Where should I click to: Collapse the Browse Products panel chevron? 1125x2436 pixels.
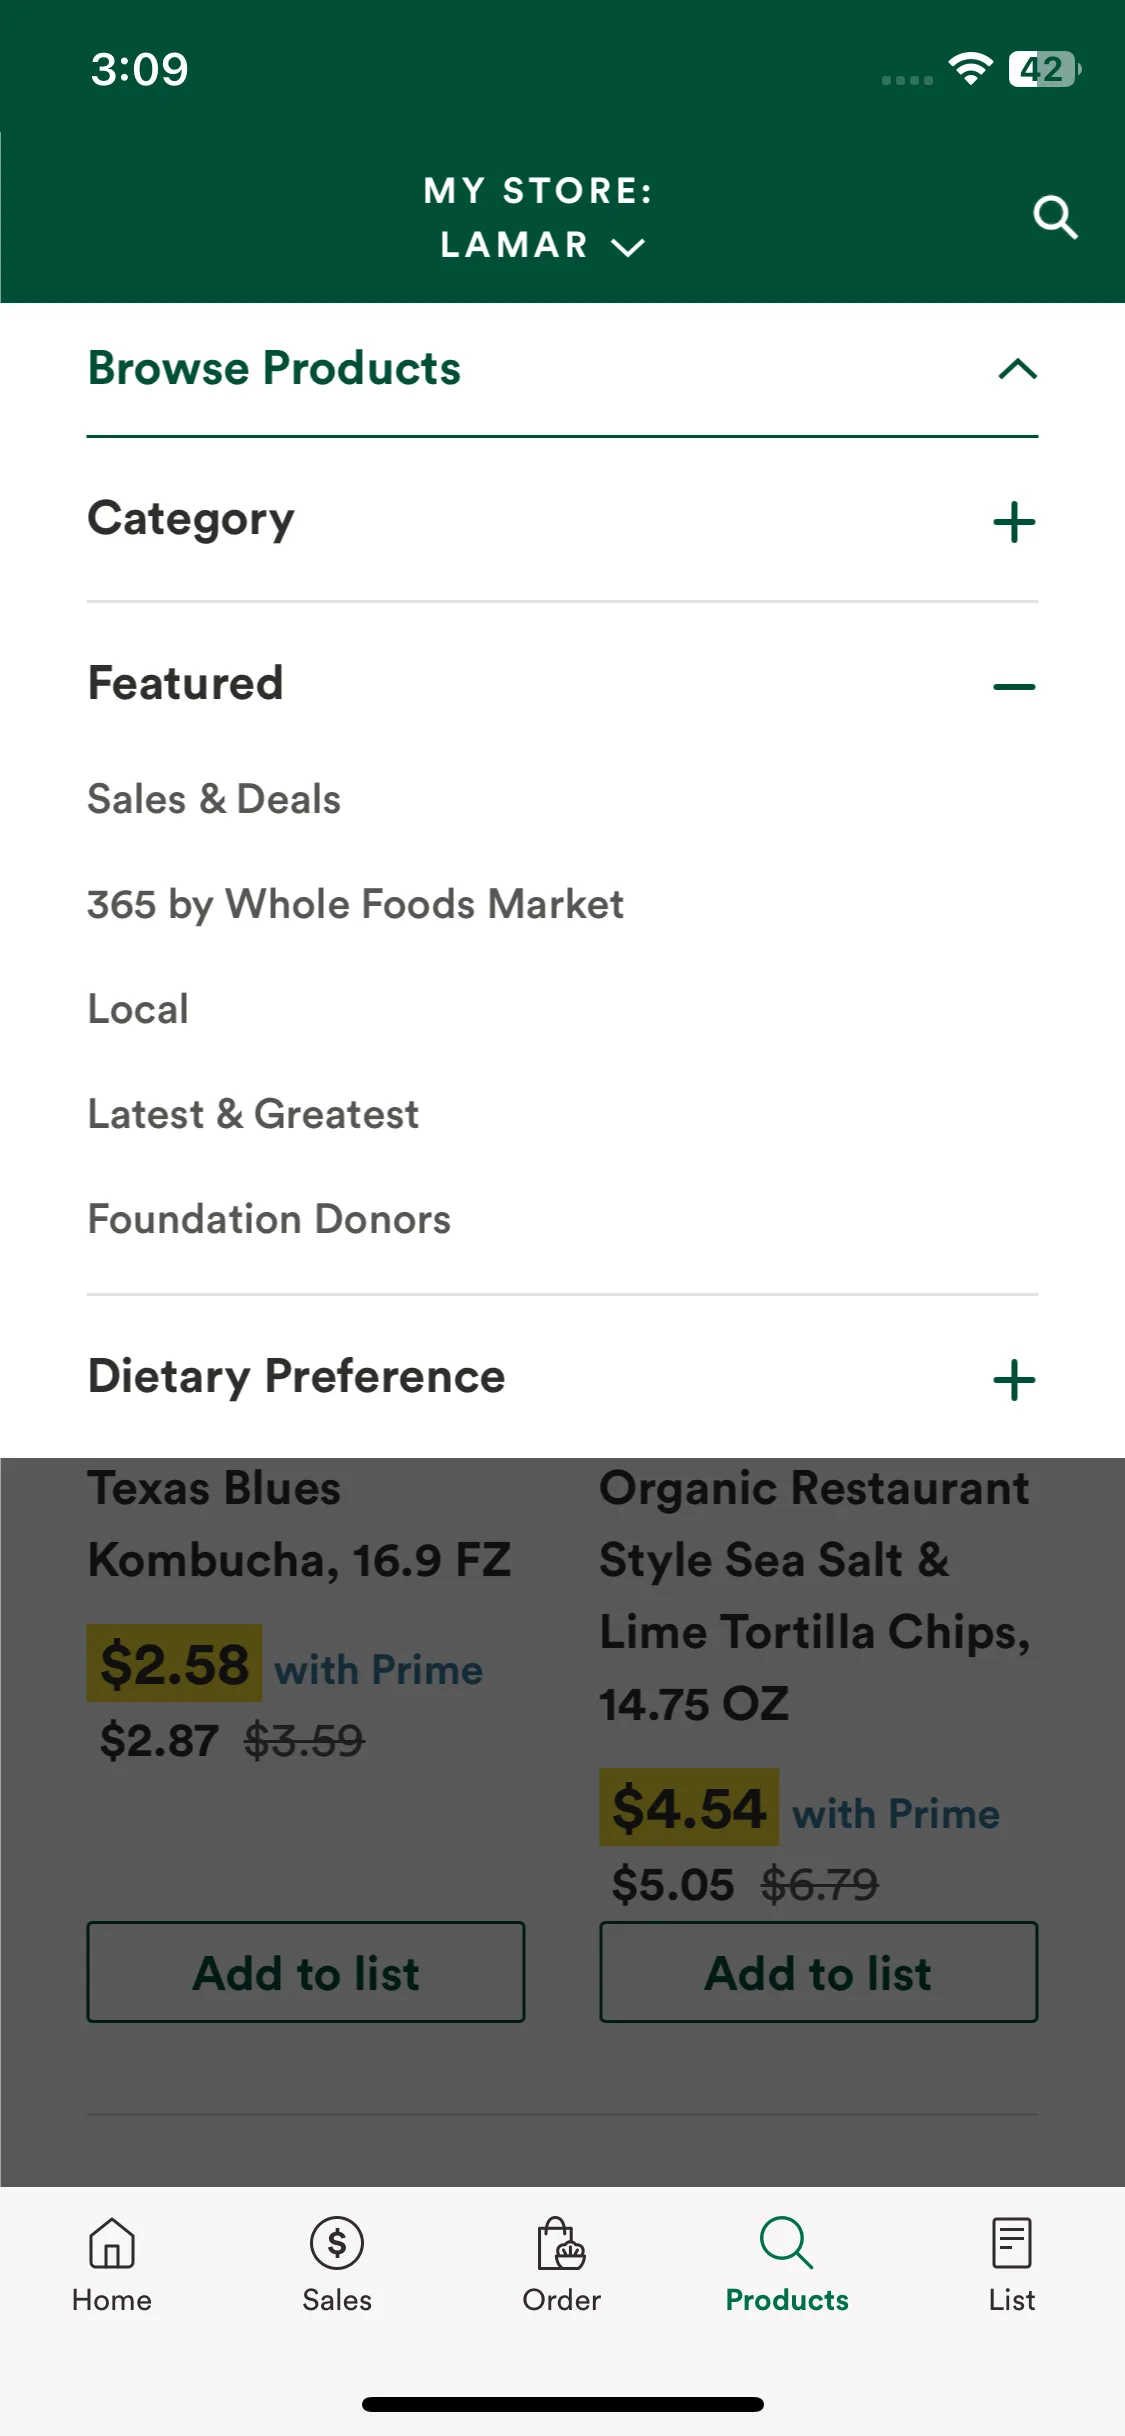pos(1017,369)
